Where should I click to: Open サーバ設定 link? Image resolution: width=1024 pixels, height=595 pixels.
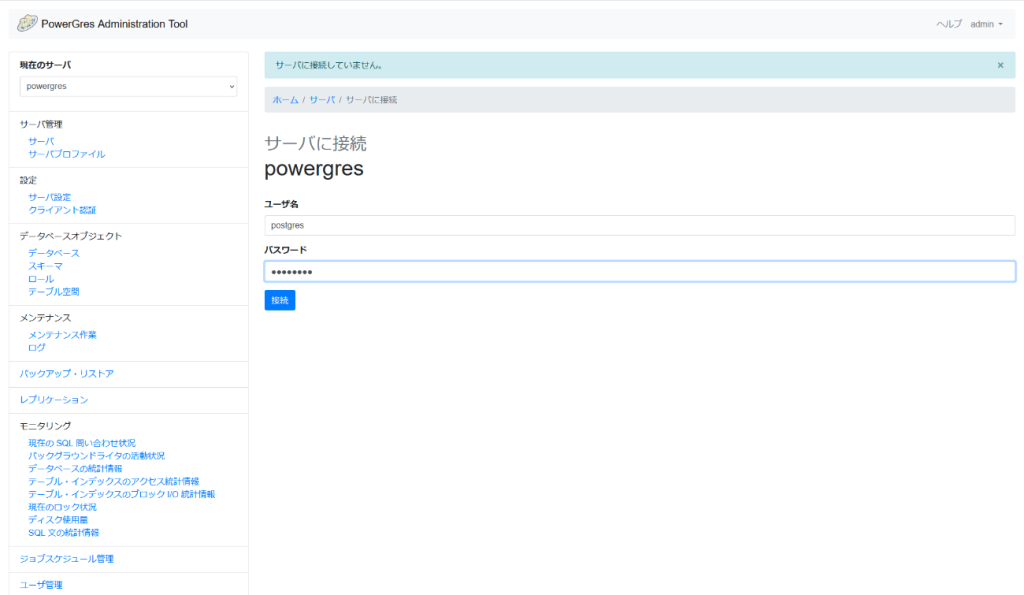click(x=50, y=197)
